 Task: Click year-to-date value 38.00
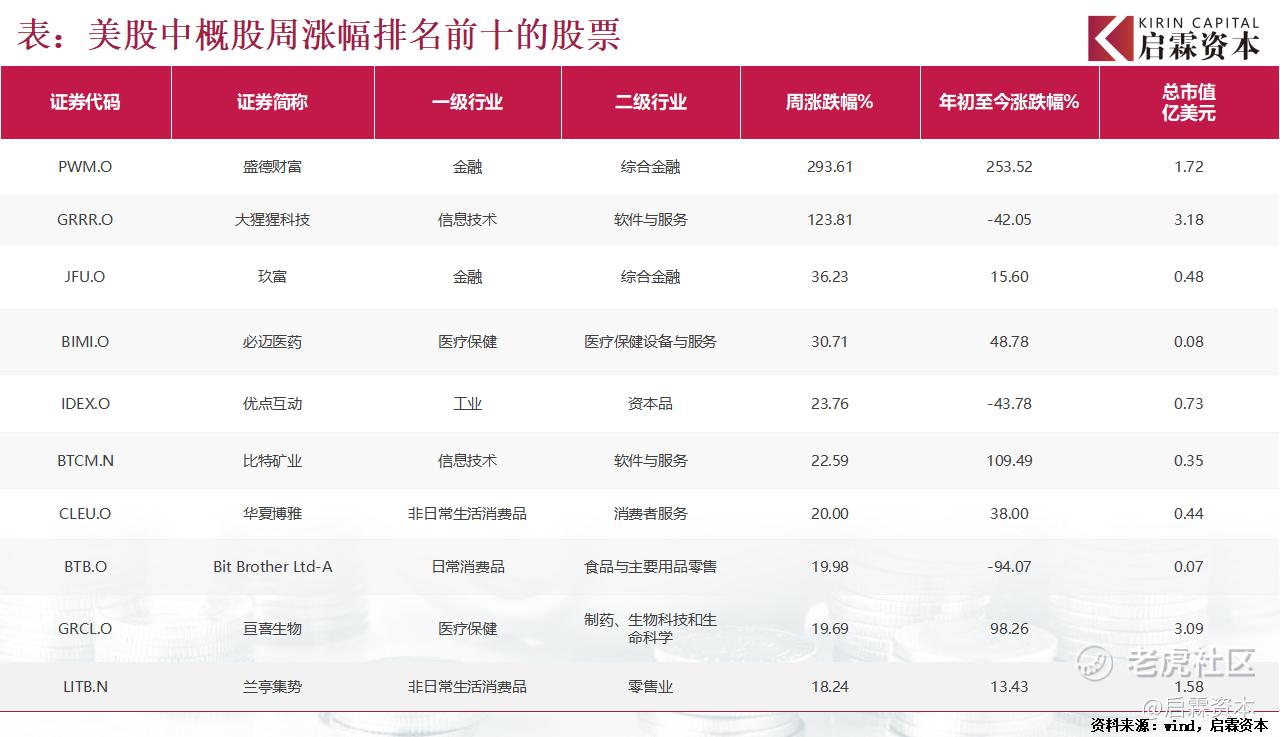1009,513
